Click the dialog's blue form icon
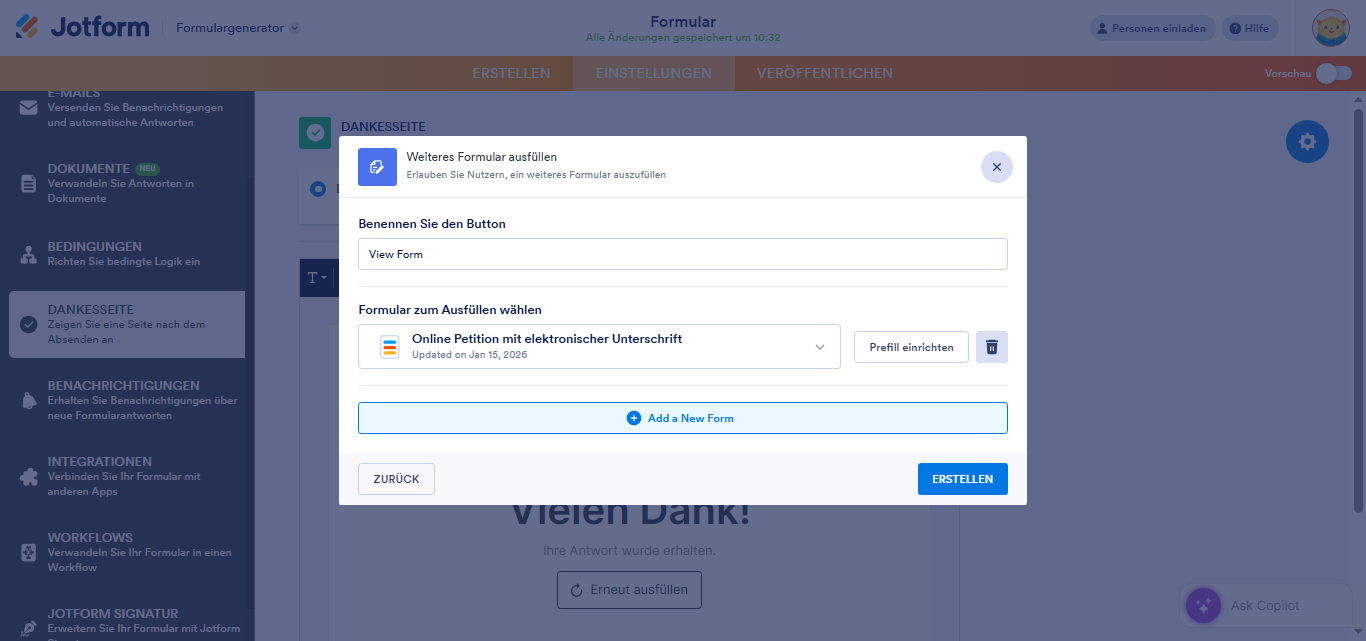The image size is (1366, 641). 377,167
